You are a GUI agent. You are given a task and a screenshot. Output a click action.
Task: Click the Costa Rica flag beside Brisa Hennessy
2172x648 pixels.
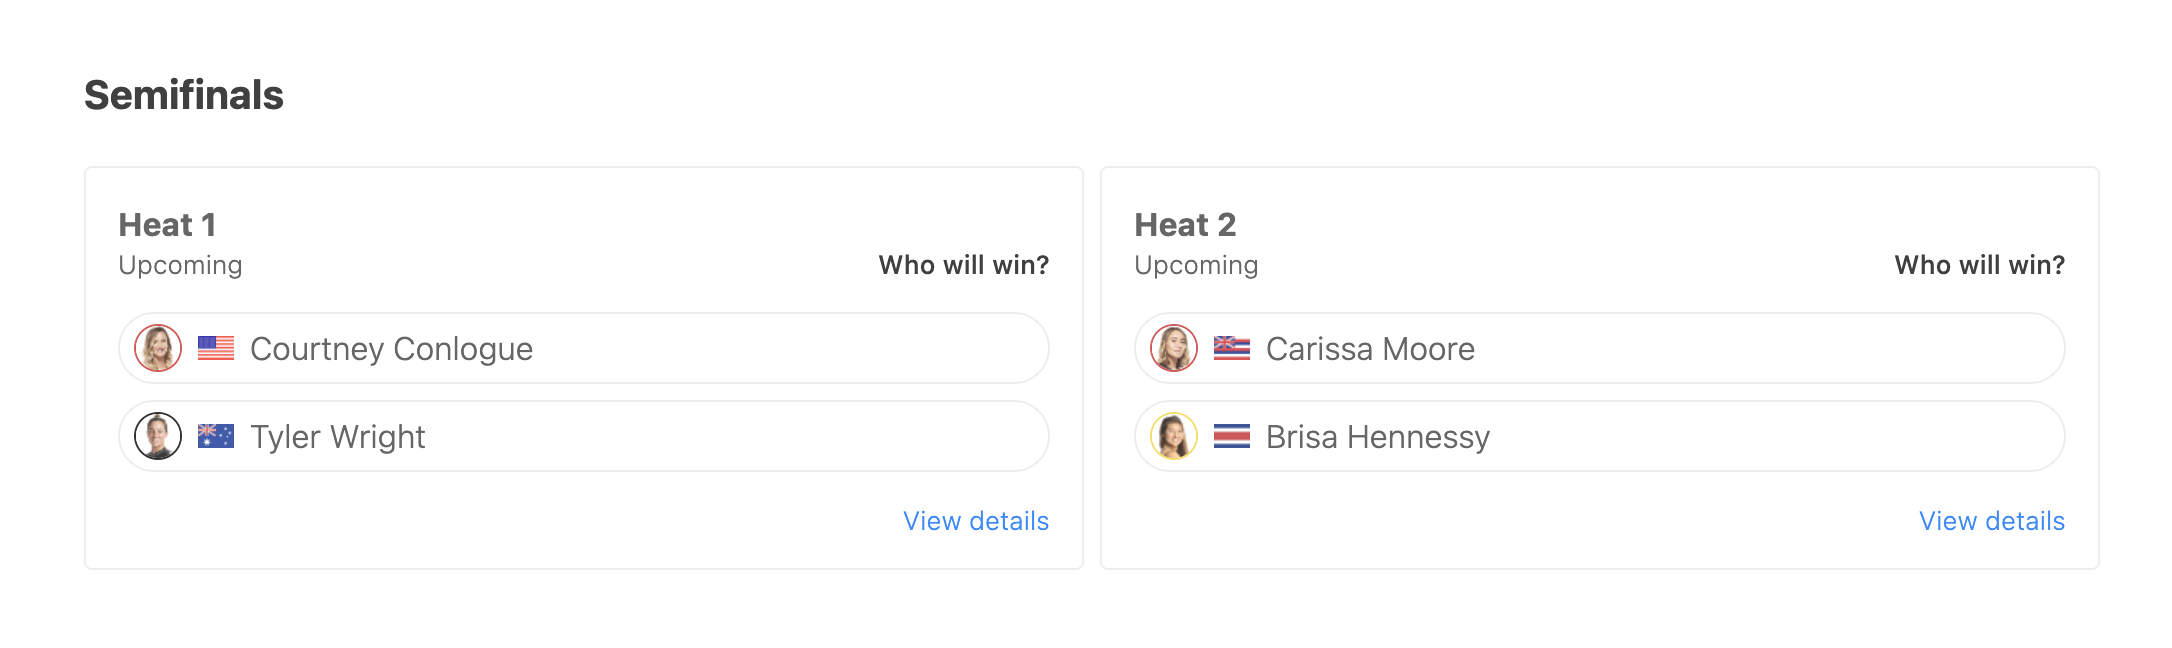[1232, 436]
